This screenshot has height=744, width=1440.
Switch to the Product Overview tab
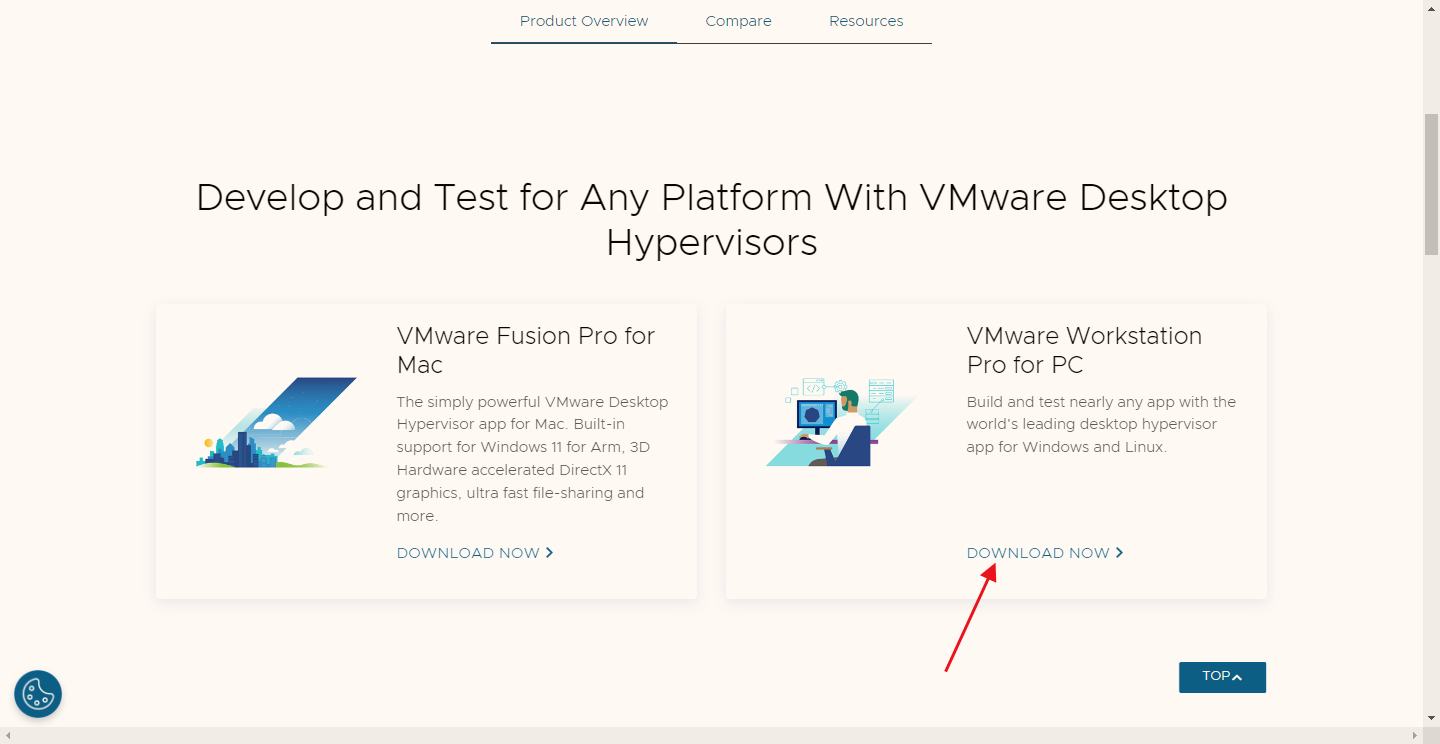click(x=584, y=21)
